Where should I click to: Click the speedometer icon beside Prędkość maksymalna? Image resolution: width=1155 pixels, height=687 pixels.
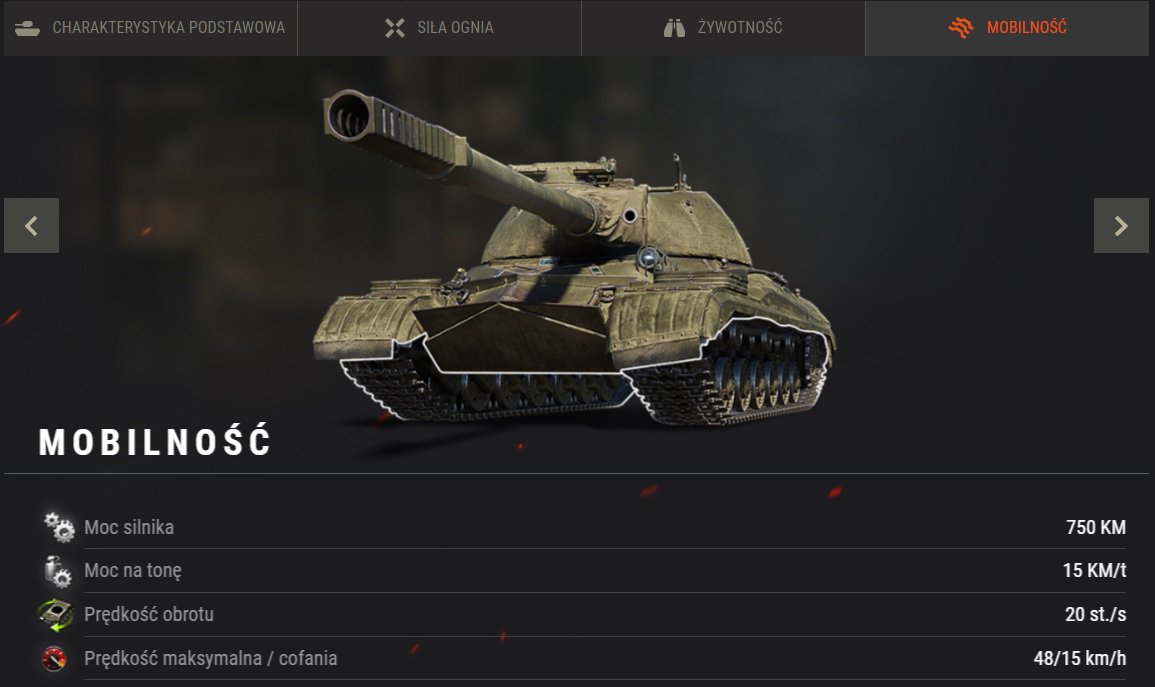[54, 658]
